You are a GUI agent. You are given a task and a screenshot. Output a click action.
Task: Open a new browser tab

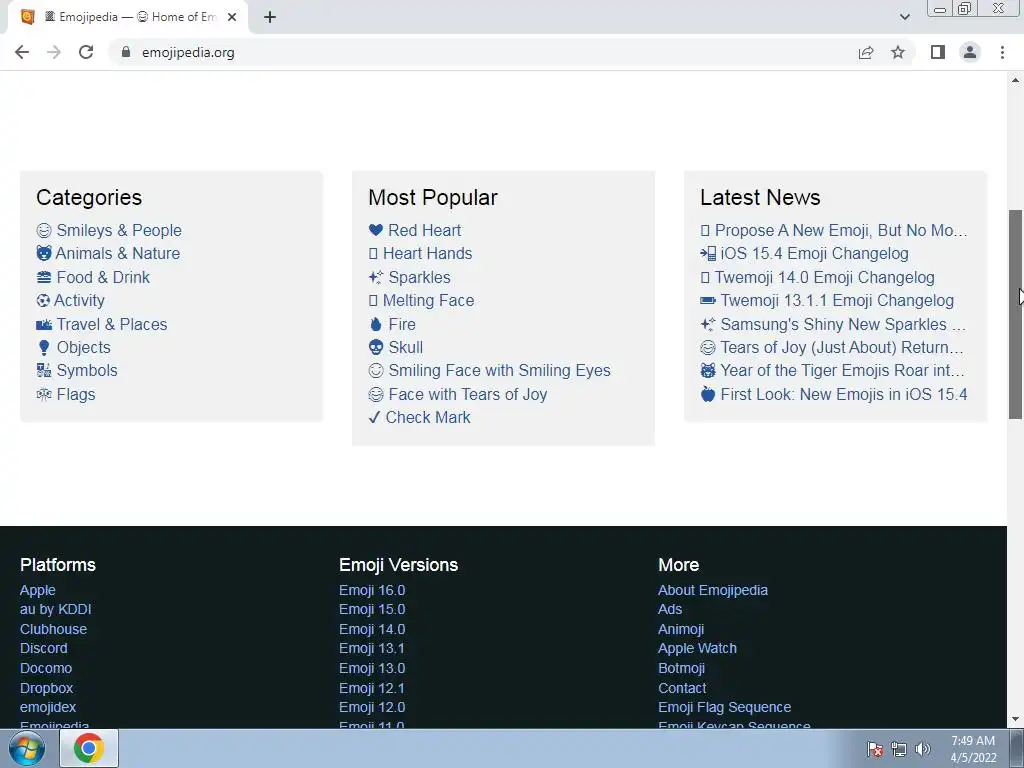click(x=270, y=17)
